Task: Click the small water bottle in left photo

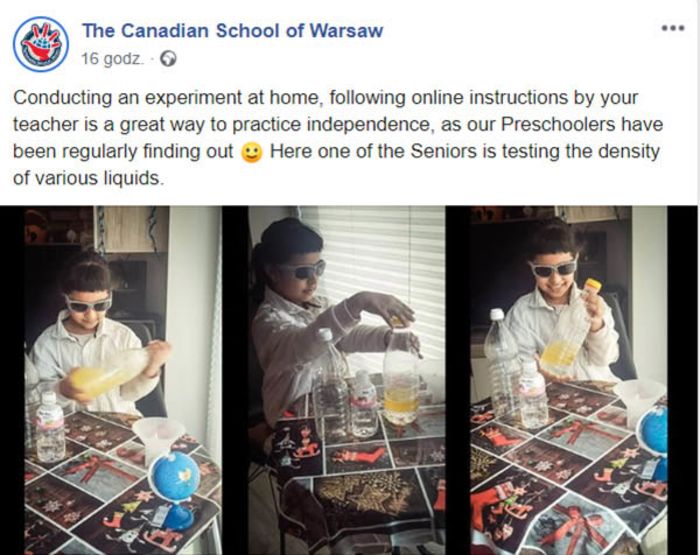Action: point(50,426)
